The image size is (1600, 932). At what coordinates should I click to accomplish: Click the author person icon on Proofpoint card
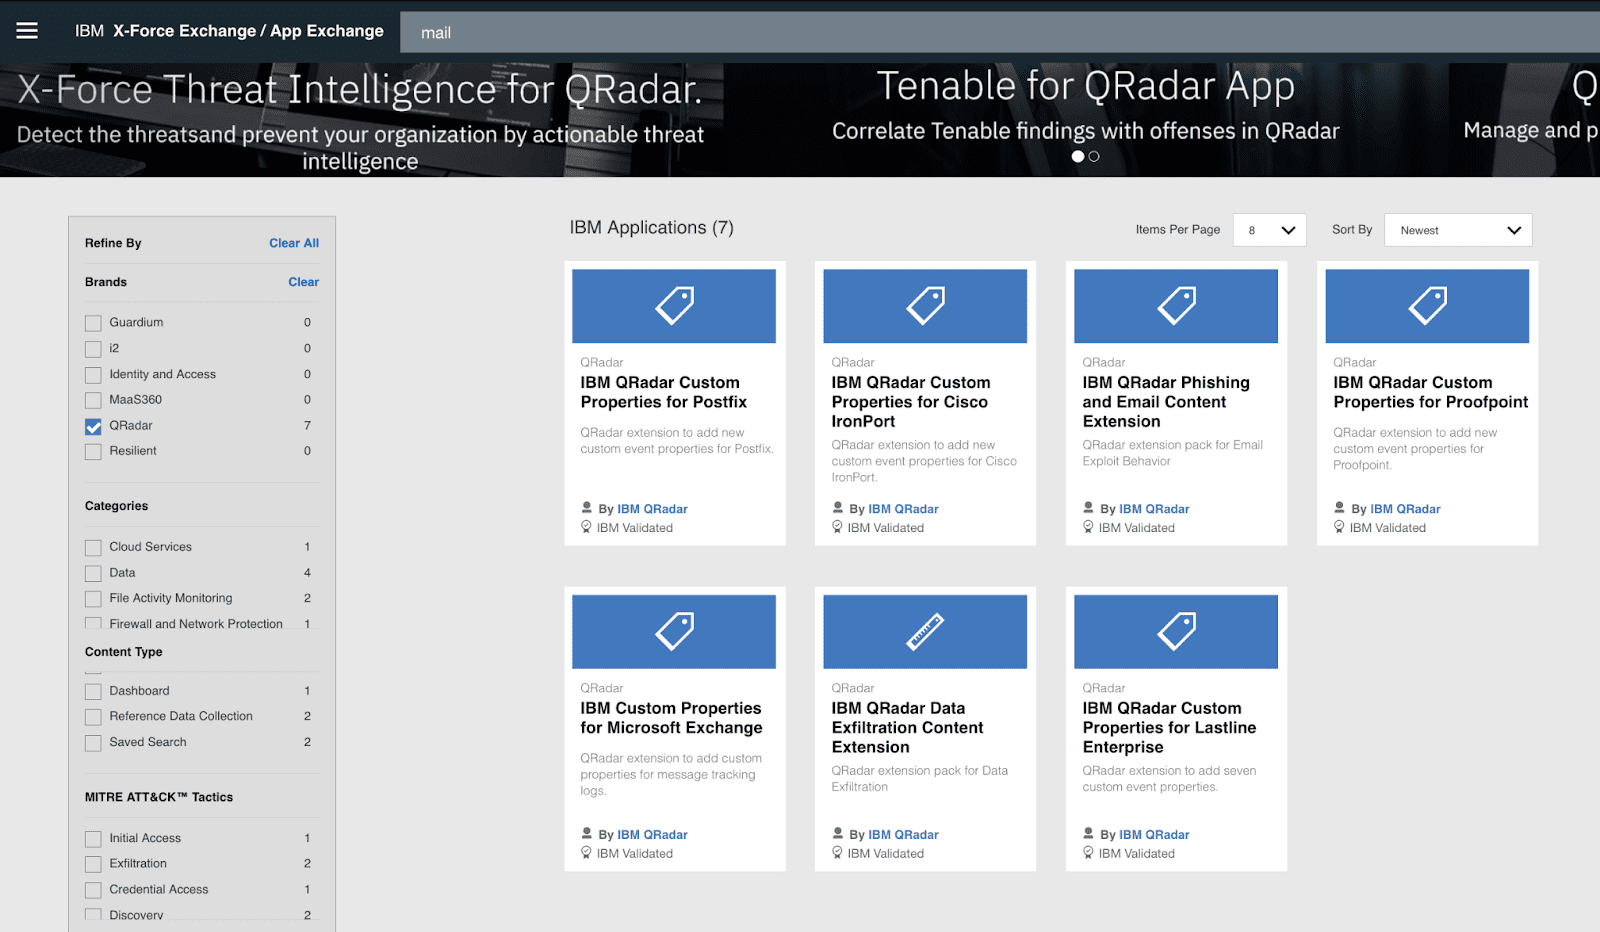[x=1340, y=508]
